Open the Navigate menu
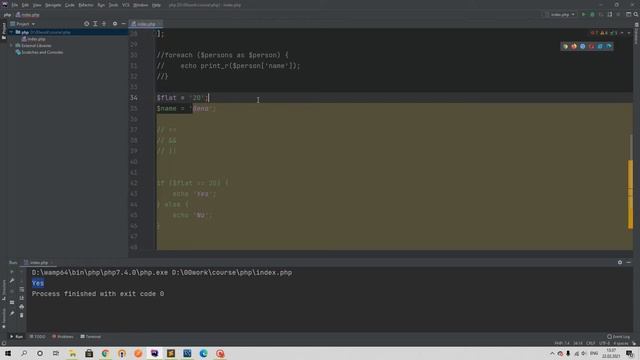The height and width of the screenshot is (360, 640). click(x=53, y=5)
